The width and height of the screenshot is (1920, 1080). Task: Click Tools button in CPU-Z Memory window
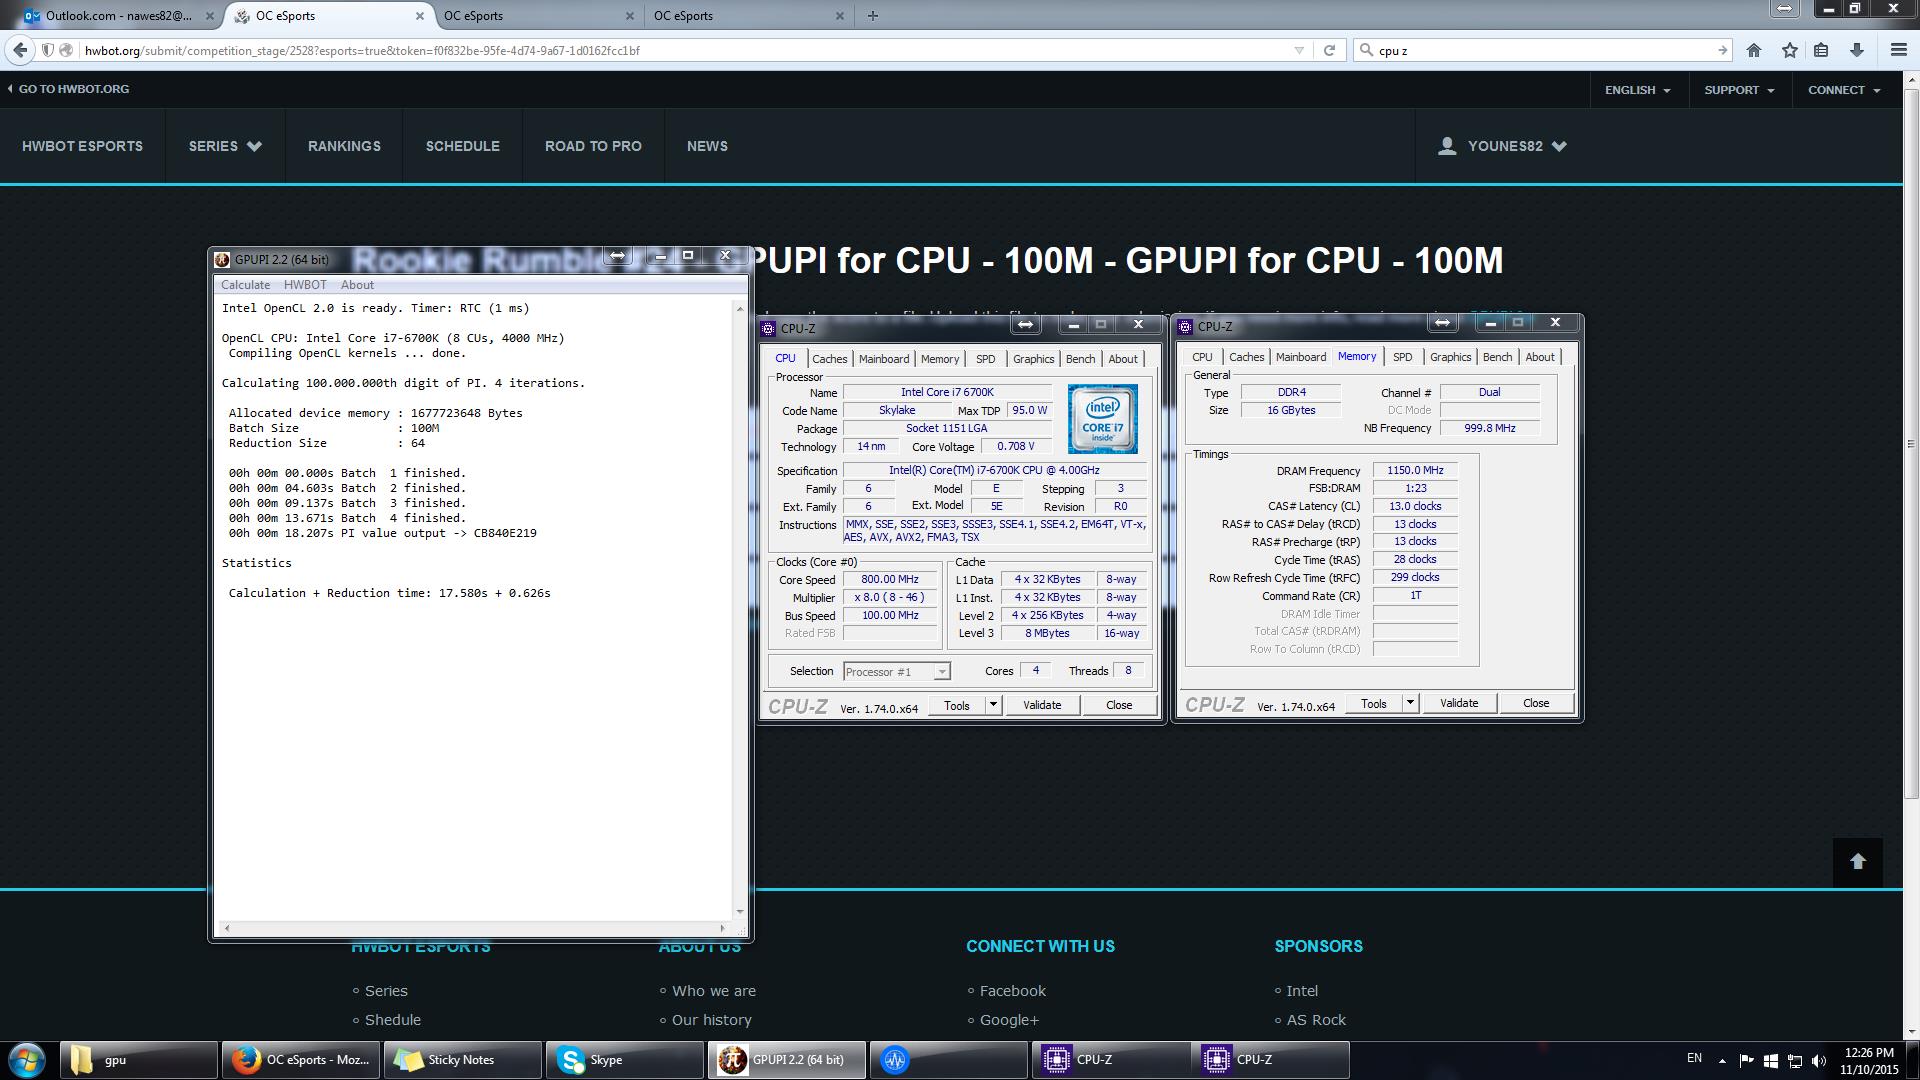coord(1373,703)
